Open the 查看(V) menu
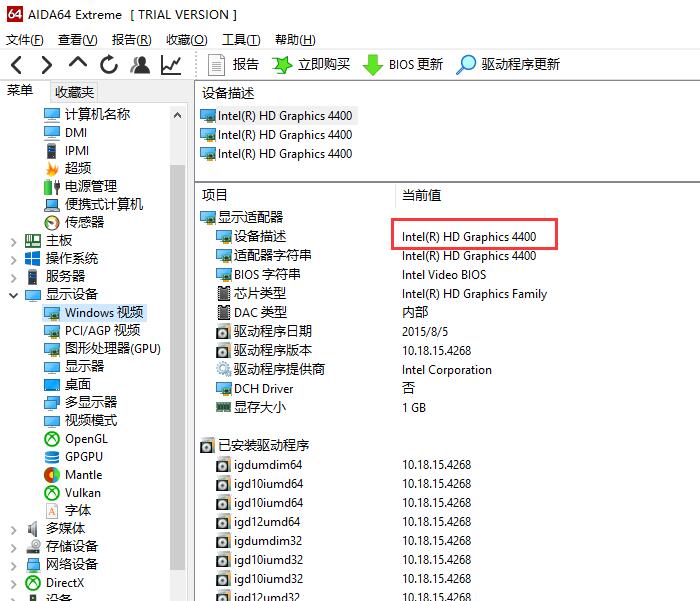The height and width of the screenshot is (601, 700). coord(78,40)
